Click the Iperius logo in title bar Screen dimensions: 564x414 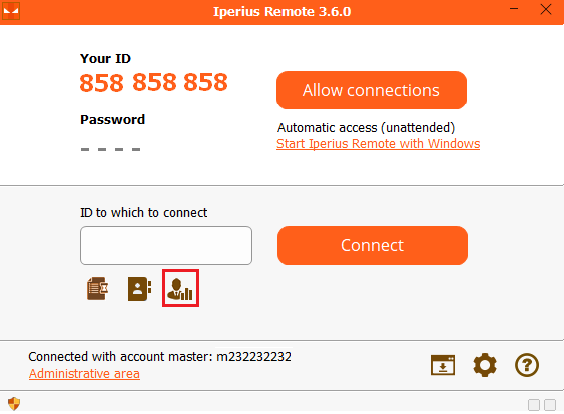click(11, 11)
